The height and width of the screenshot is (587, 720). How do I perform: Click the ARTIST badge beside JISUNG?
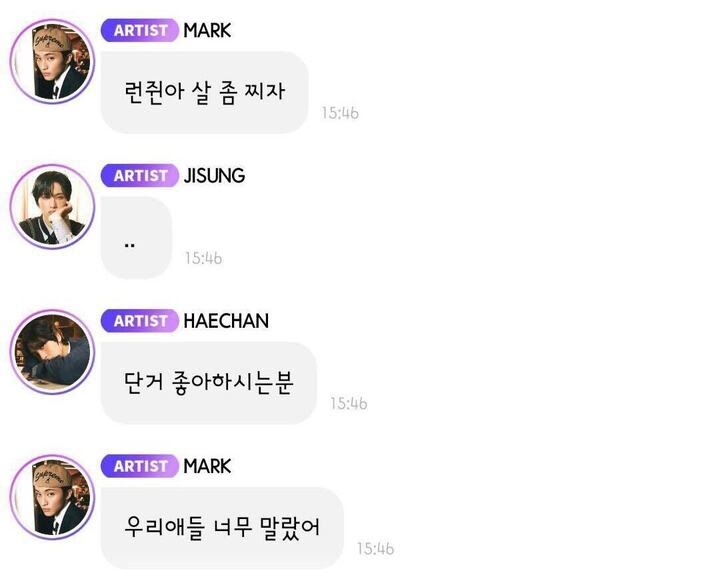coord(140,175)
